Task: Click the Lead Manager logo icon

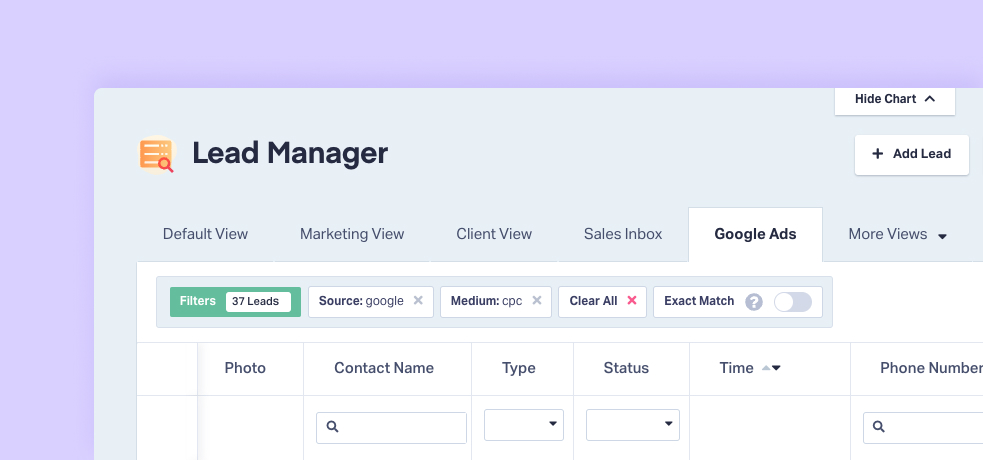Action: point(157,154)
